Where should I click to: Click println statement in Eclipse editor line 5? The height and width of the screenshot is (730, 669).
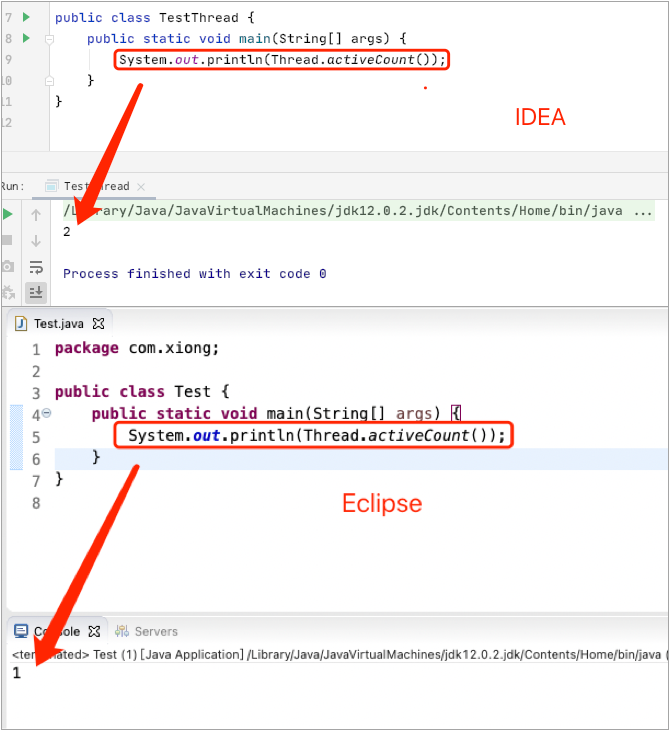(x=317, y=436)
